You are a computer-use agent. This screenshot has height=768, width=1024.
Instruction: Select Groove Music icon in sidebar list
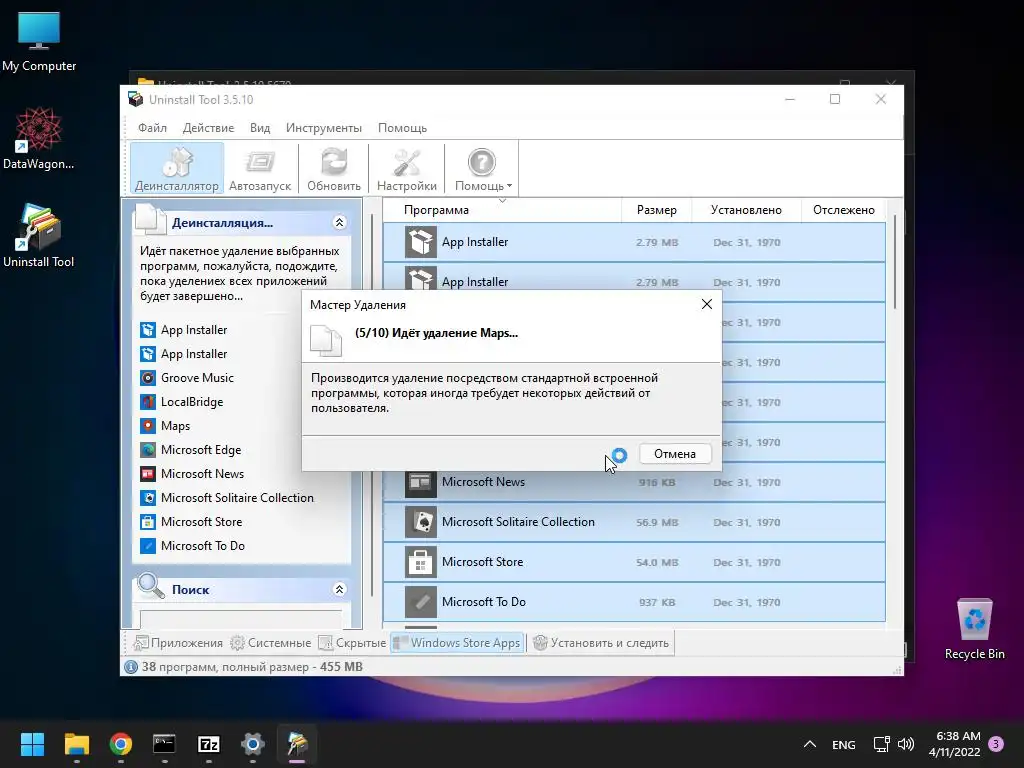coord(148,378)
